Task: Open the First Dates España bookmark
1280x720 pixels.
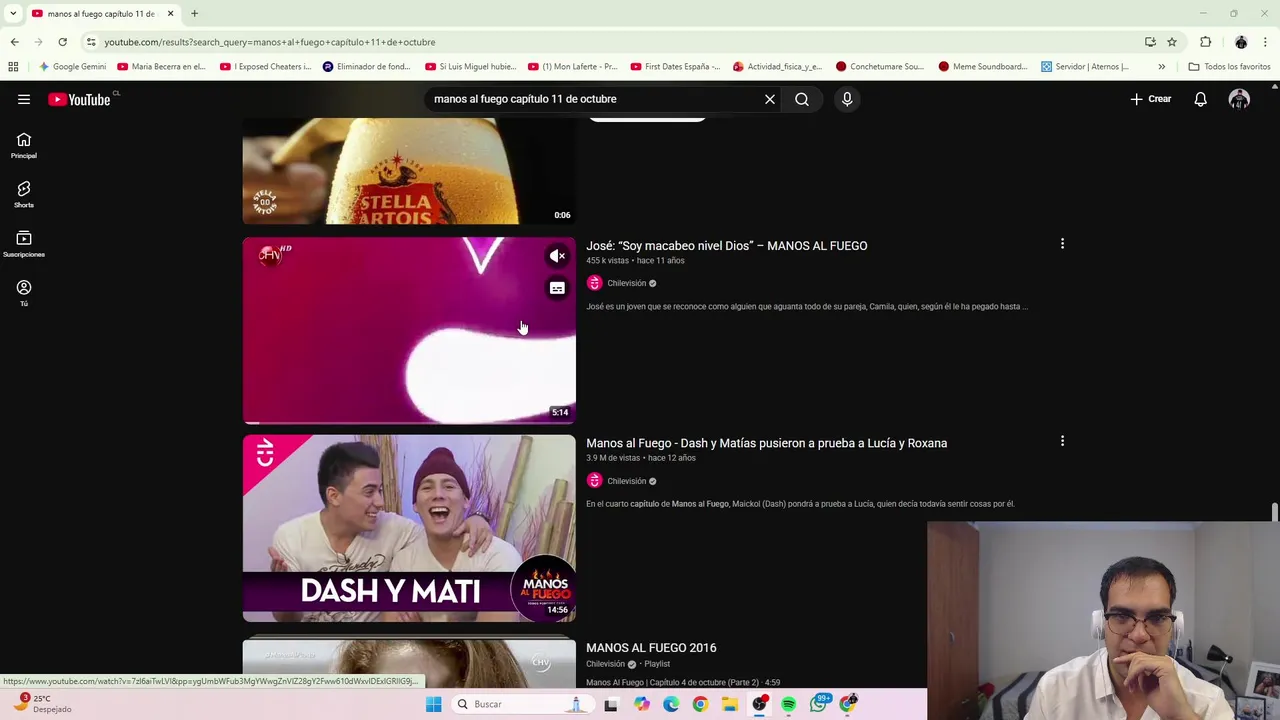Action: click(x=675, y=67)
